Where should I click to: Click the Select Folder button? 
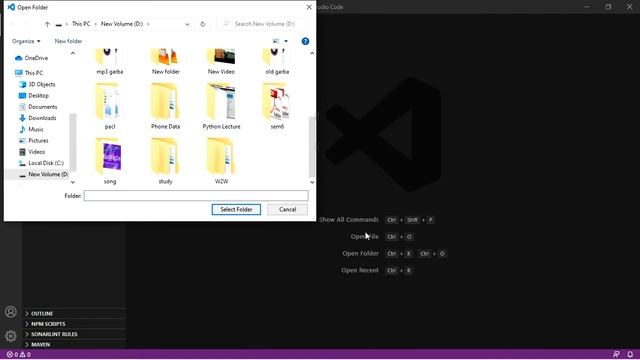(236, 209)
